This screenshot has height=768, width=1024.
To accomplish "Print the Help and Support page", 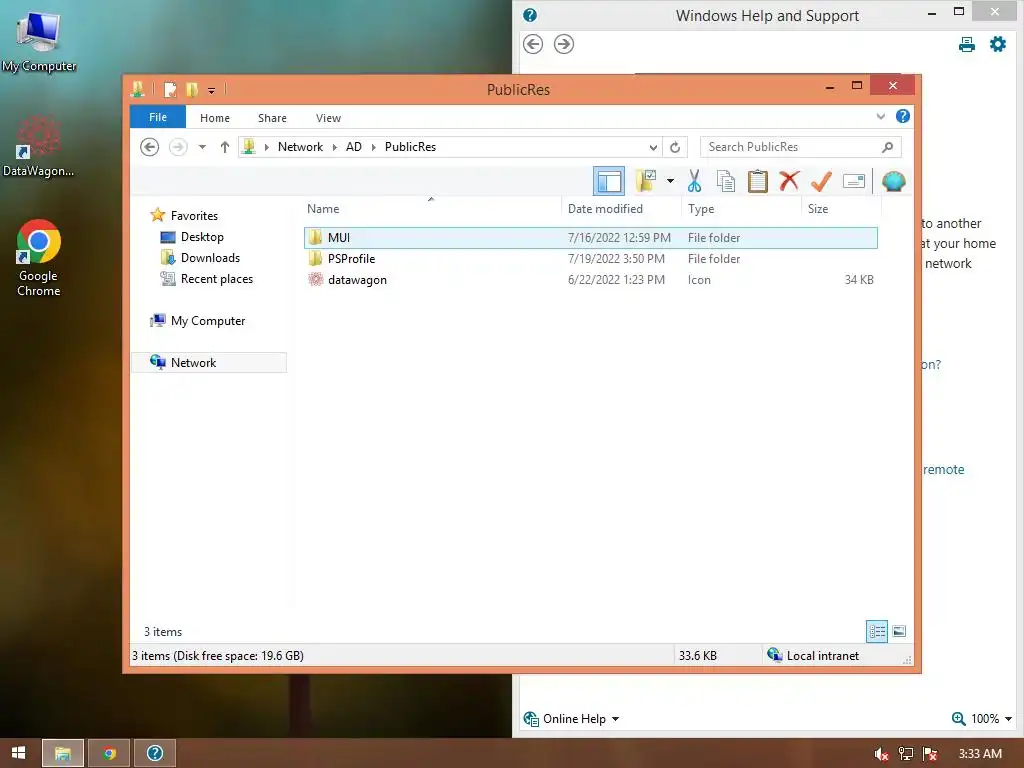I will 967,44.
